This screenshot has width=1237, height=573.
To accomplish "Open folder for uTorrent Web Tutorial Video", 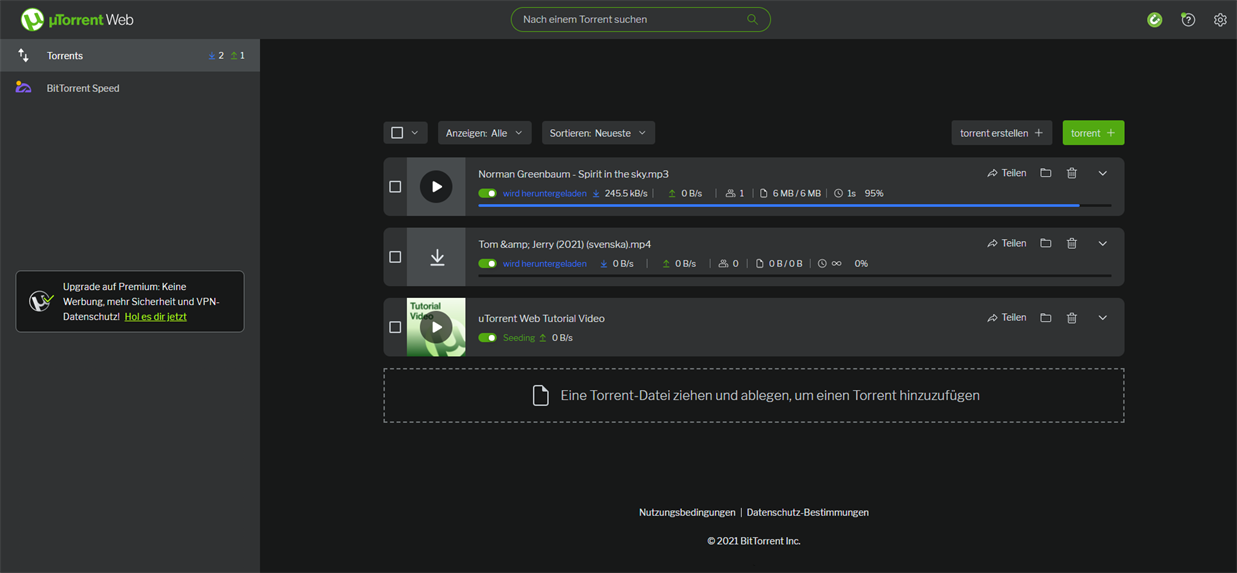I will [1046, 317].
